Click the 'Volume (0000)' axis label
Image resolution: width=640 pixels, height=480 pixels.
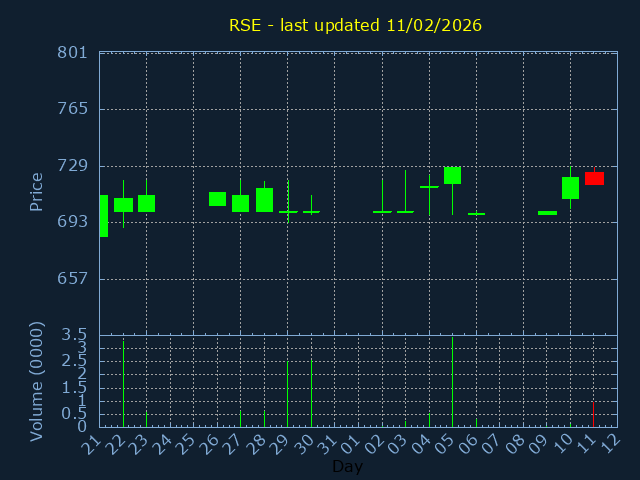point(37,381)
